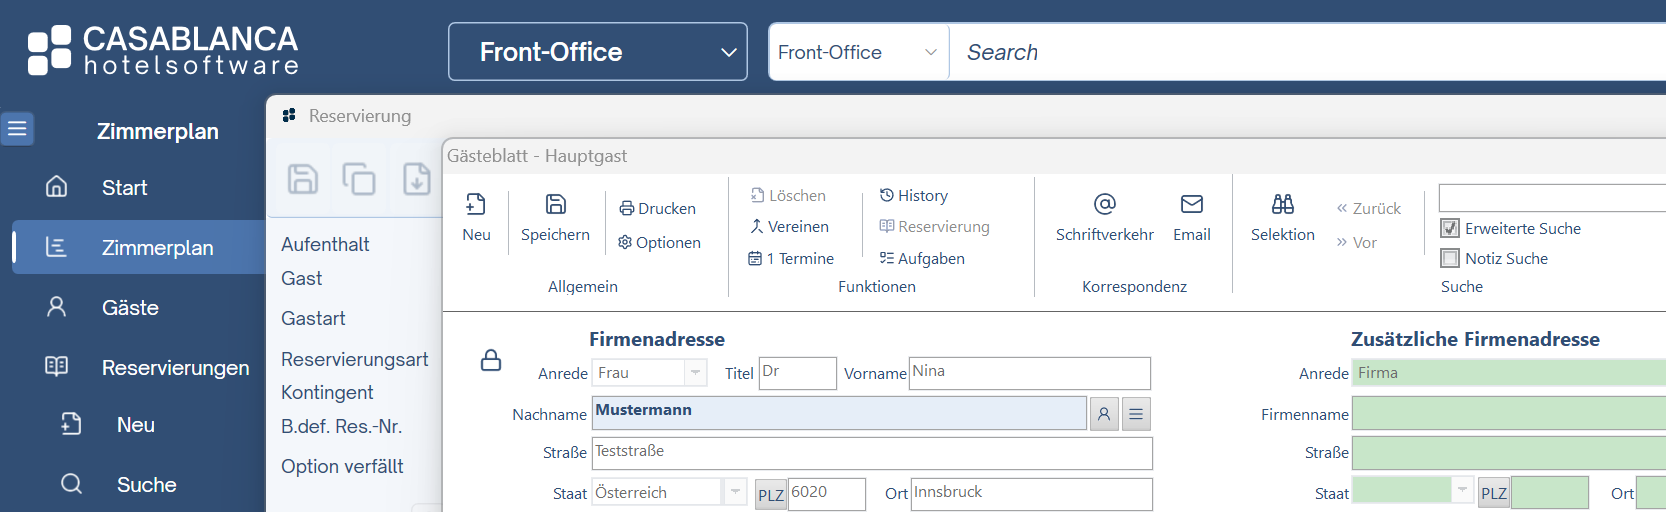1666x515 pixels.
Task: Click the Neu guest icon in ribbon
Action: (x=476, y=205)
